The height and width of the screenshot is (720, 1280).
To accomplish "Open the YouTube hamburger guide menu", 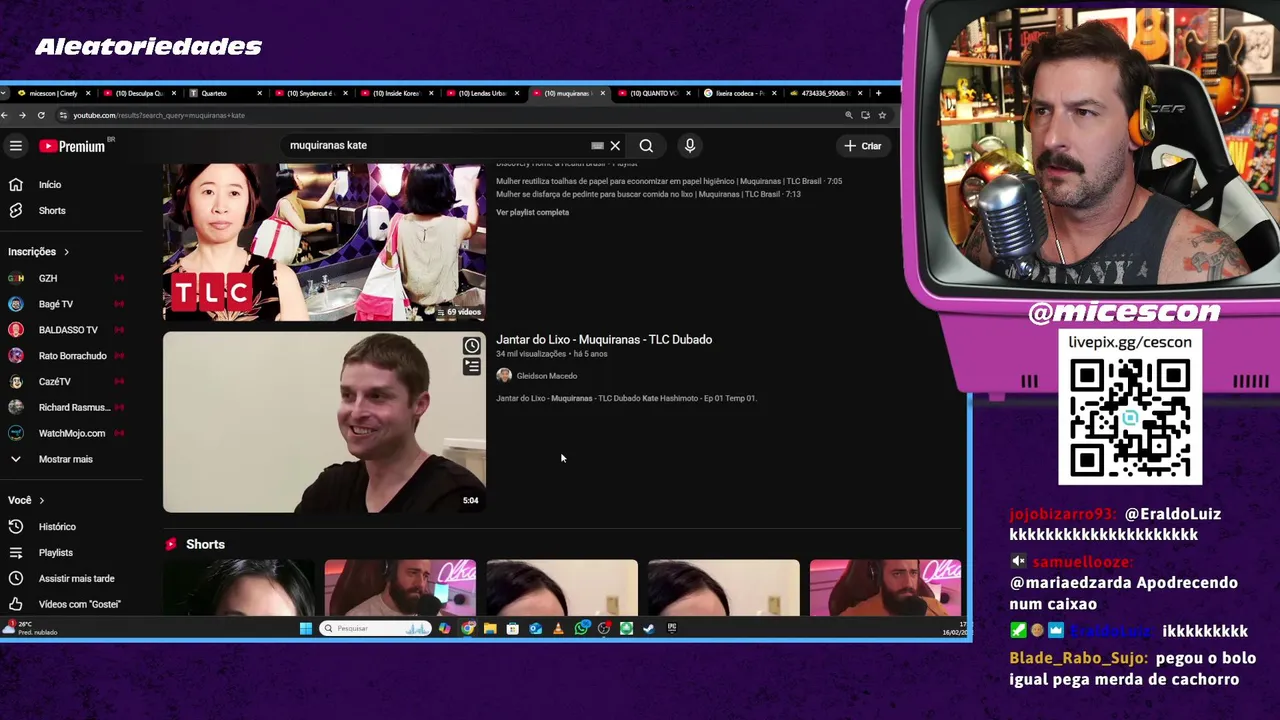I will [16, 146].
